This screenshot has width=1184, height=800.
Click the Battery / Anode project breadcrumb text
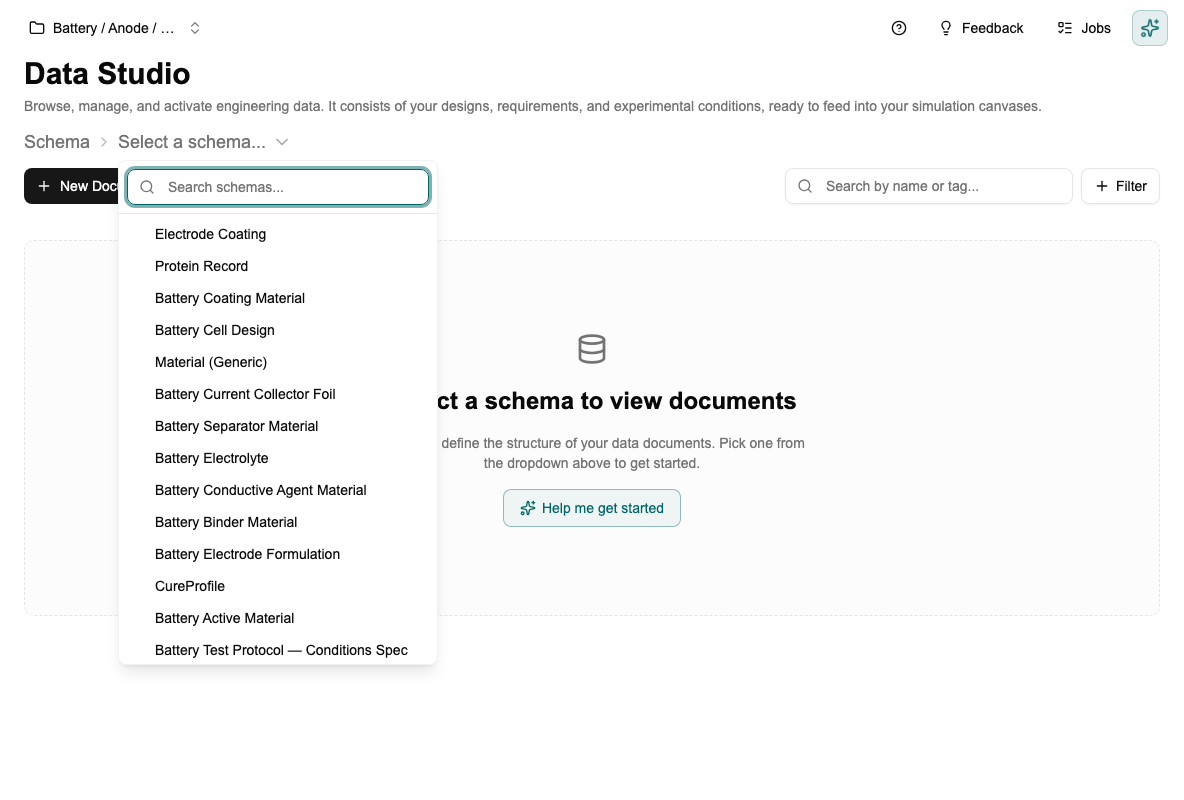coord(113,28)
